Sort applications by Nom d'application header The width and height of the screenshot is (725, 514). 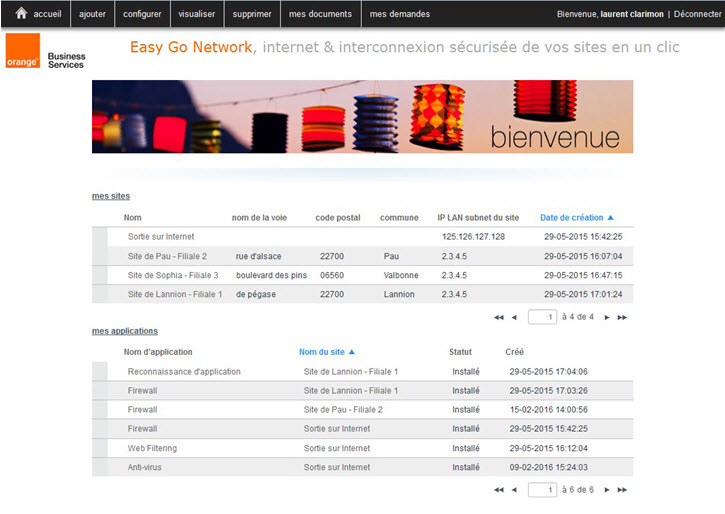pos(158,352)
